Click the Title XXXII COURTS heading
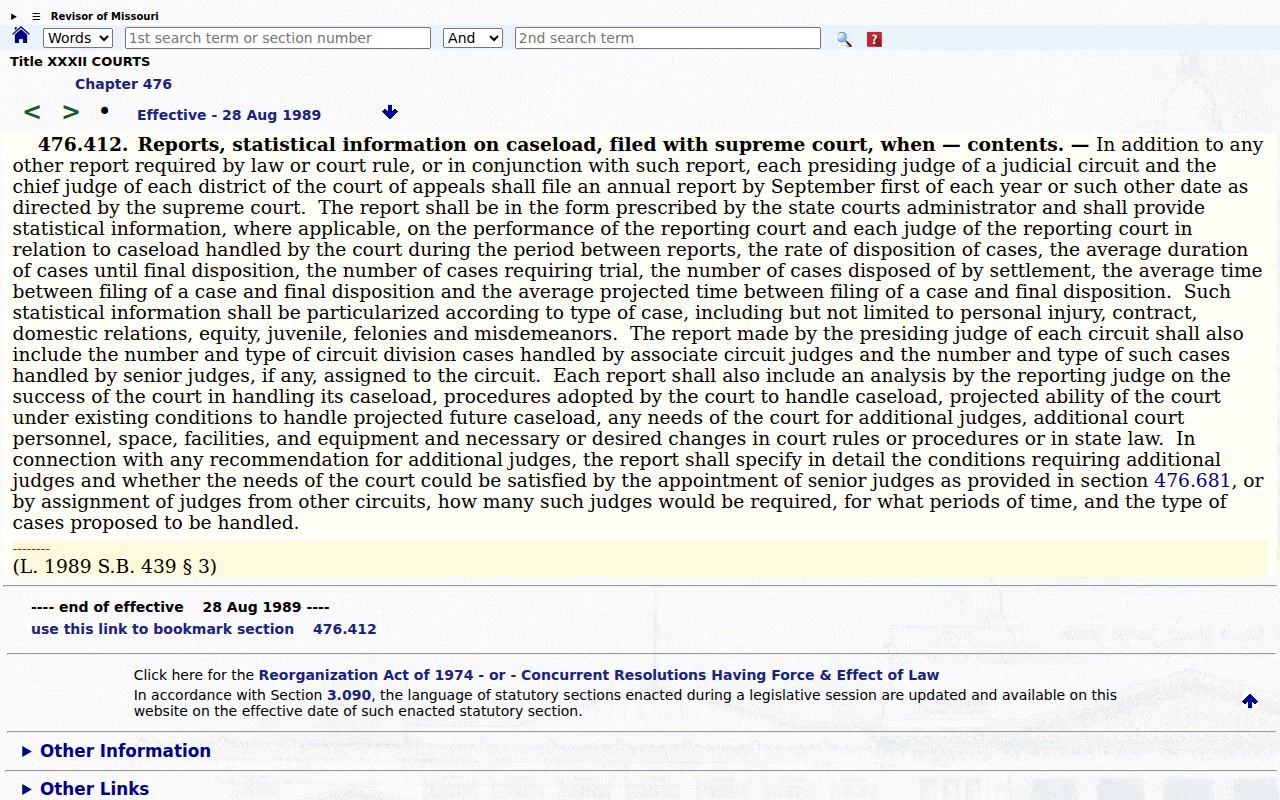Screen dimensions: 1280x800 pyautogui.click(x=80, y=62)
